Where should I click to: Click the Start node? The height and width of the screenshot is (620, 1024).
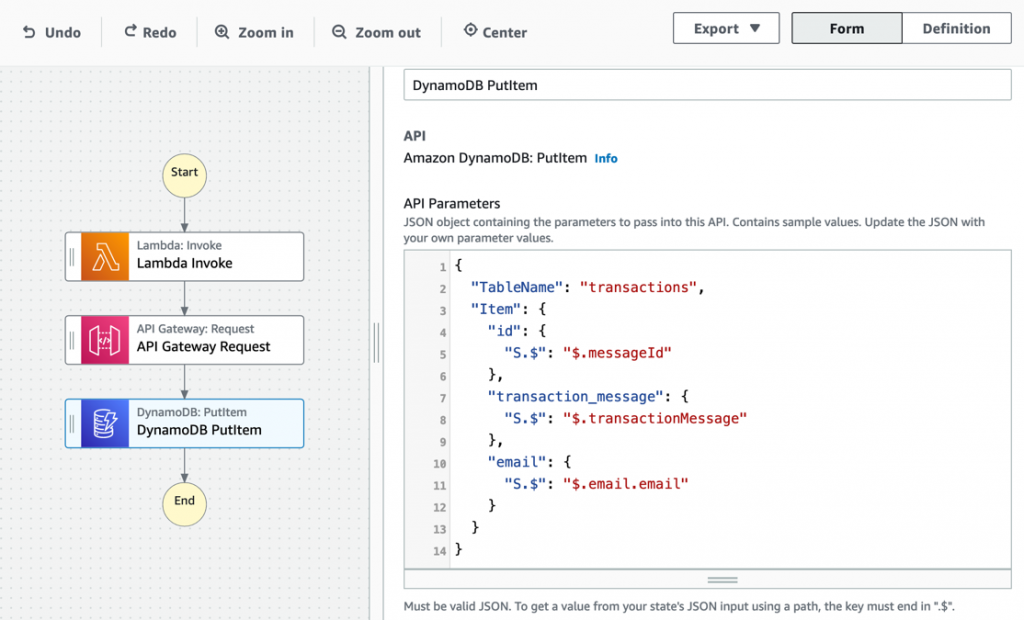185,175
